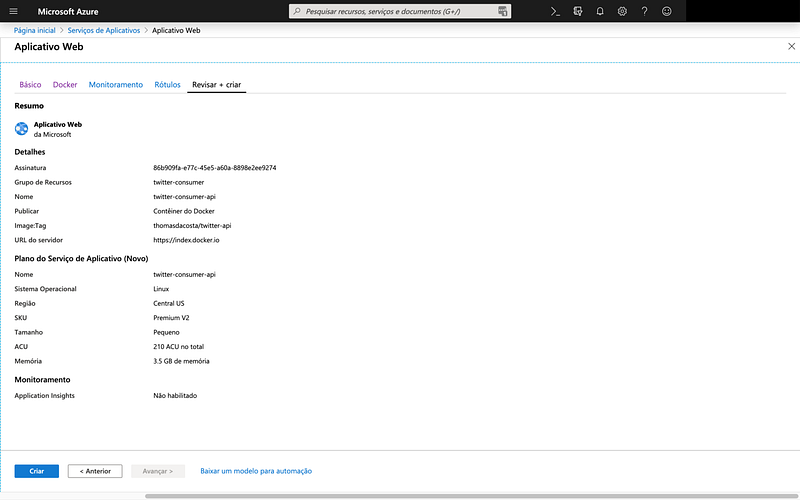The height and width of the screenshot is (500, 800).
Task: Go to Serviços de Aplicativos breadcrumb
Action: pos(104,30)
